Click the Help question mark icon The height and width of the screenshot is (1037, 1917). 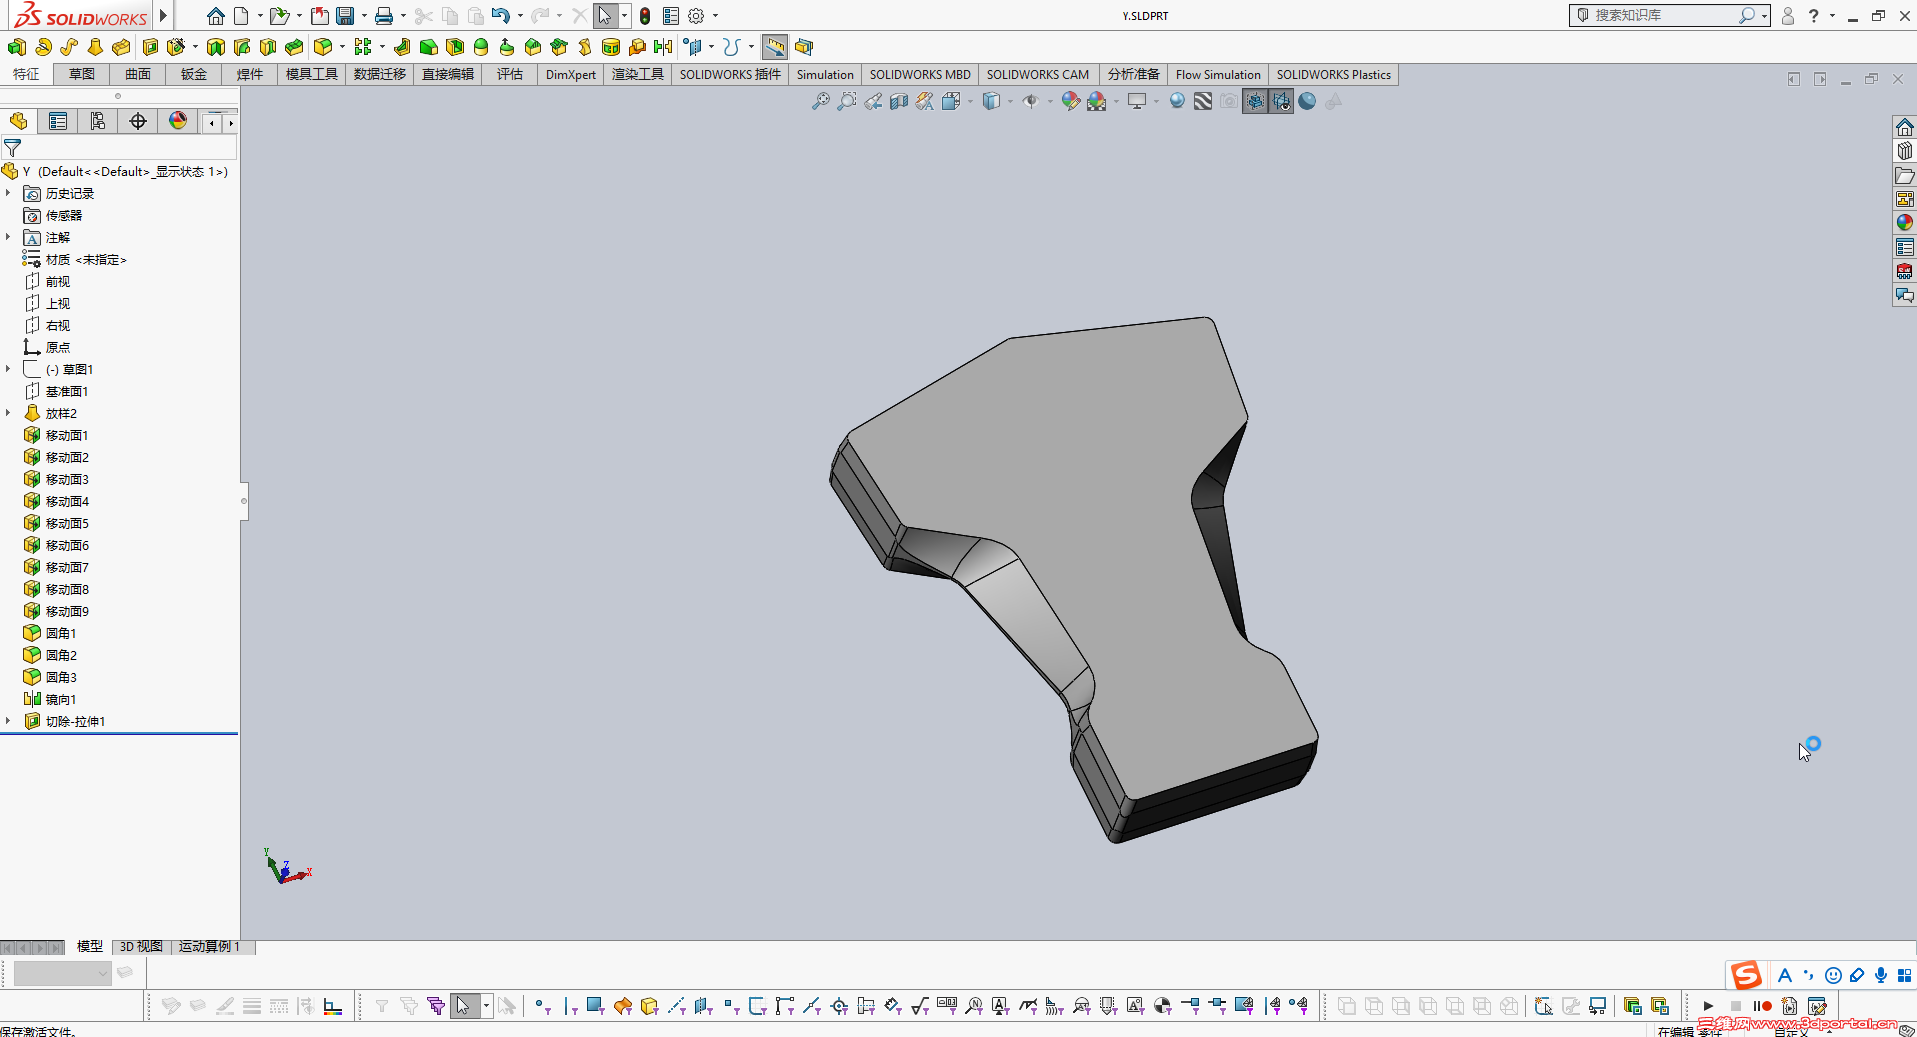1813,16
